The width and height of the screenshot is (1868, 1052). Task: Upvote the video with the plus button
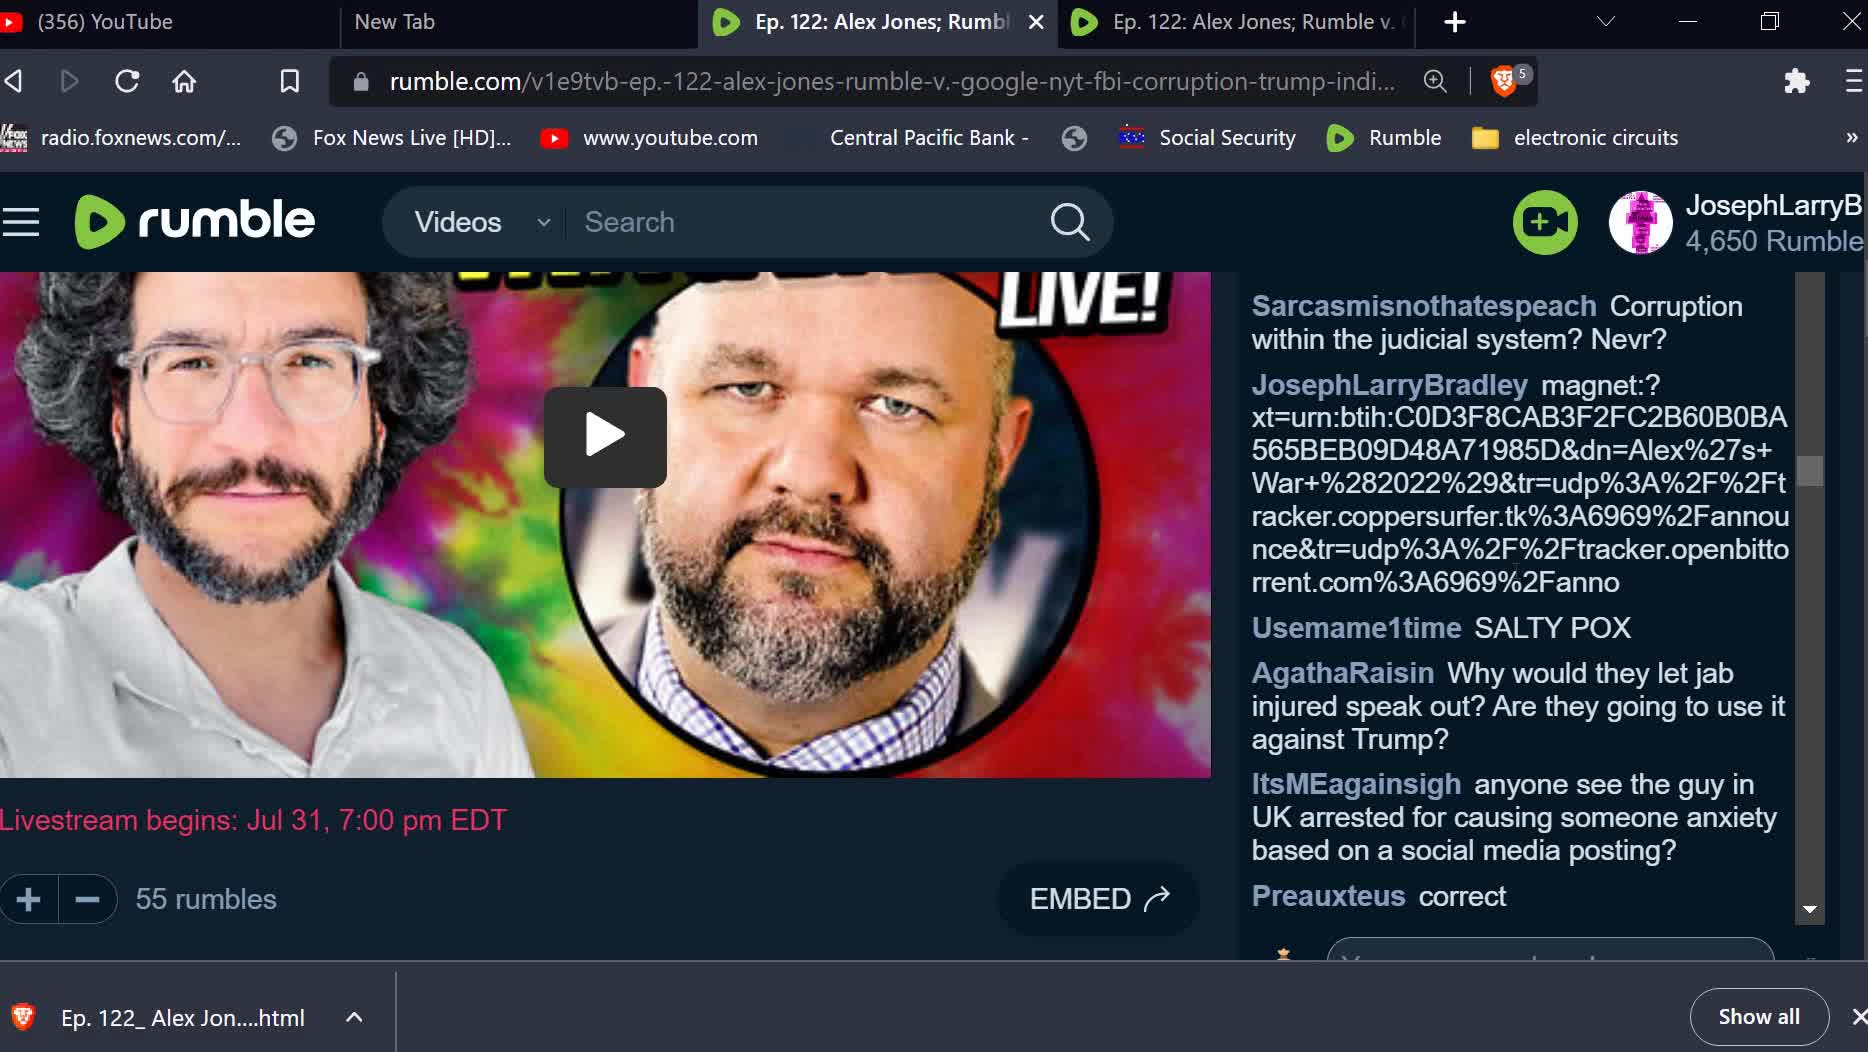pyautogui.click(x=29, y=899)
